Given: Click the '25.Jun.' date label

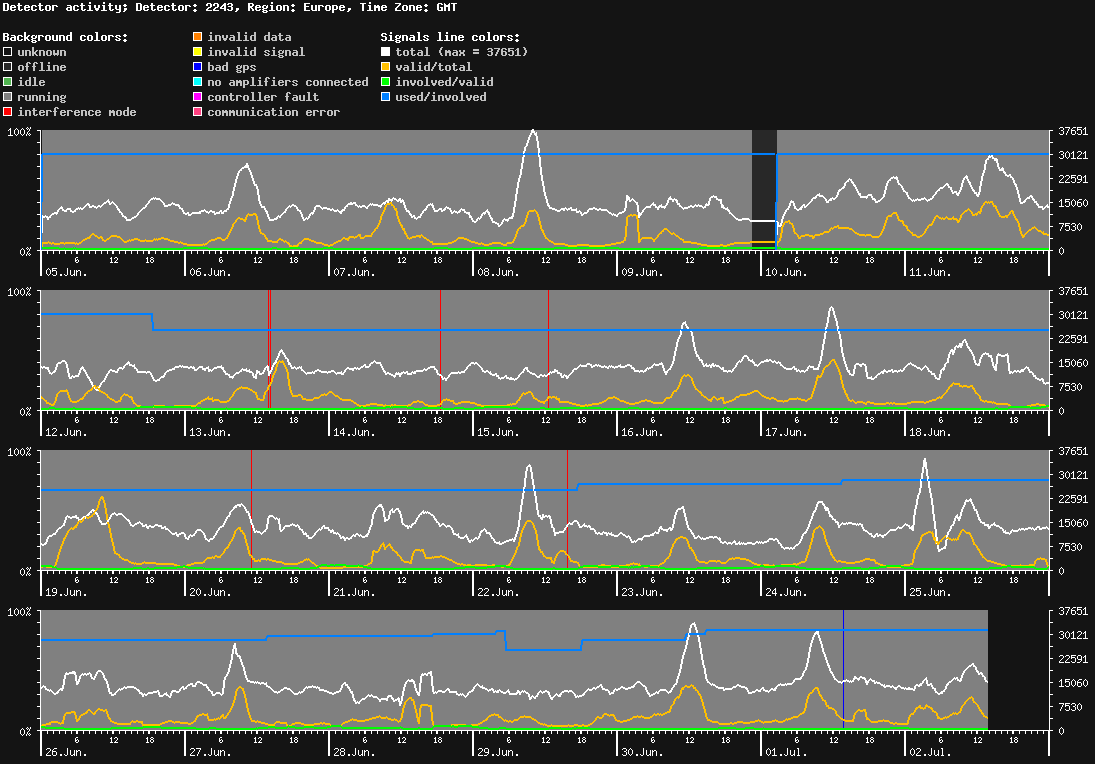Looking at the screenshot, I should click(929, 592).
